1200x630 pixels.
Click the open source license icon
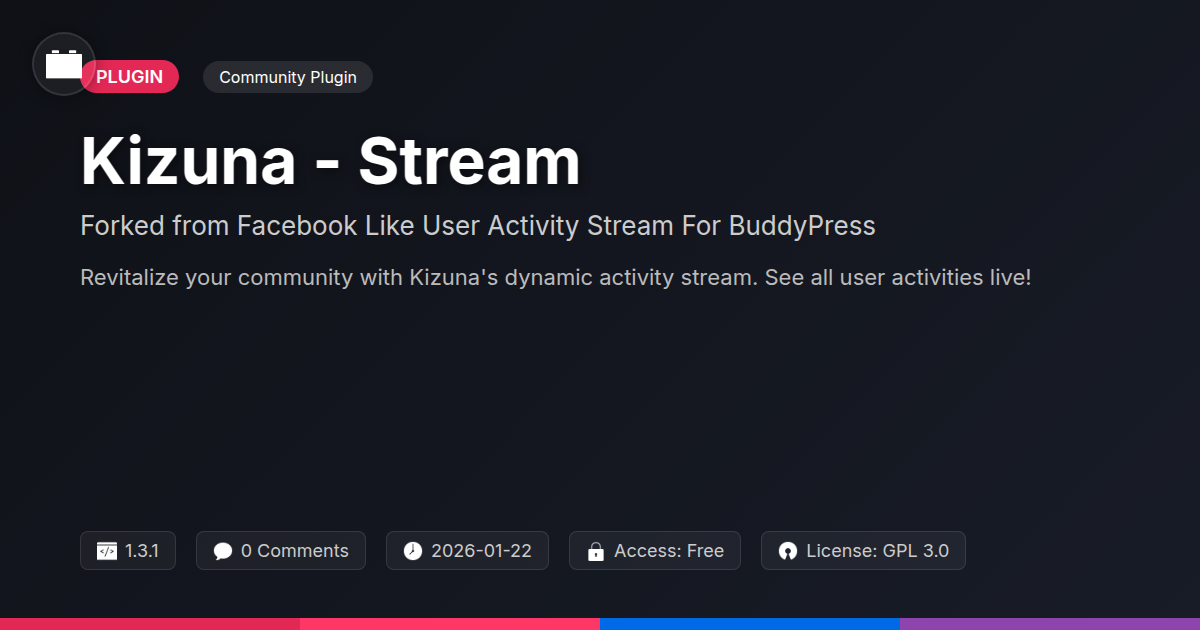[788, 551]
